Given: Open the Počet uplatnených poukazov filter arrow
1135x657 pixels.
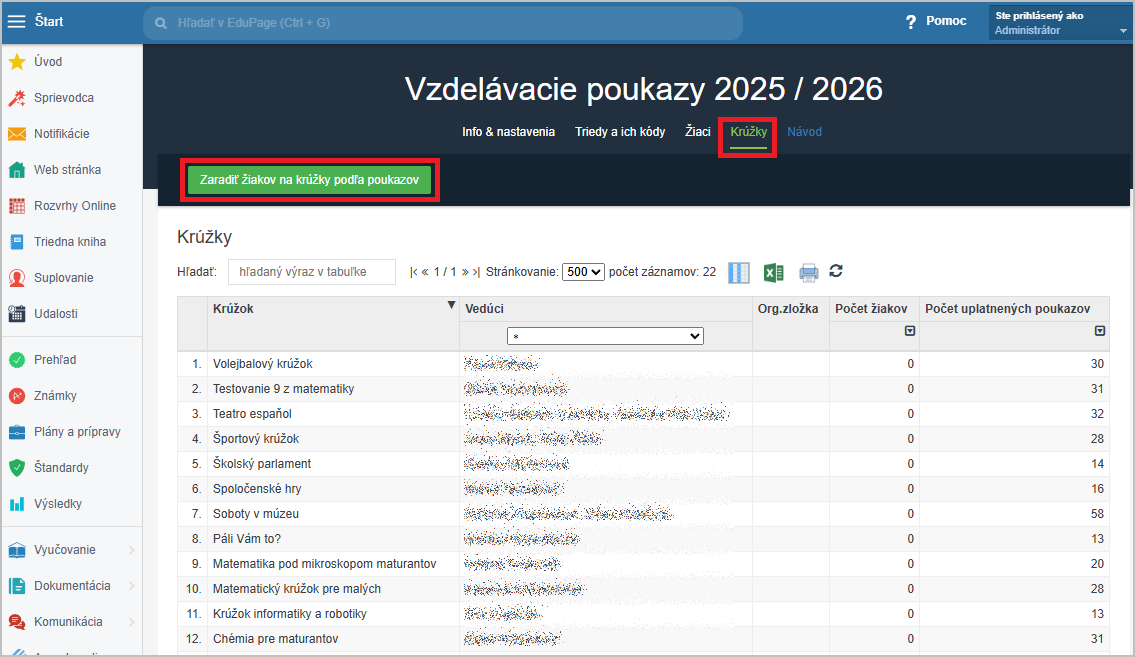Looking at the screenshot, I should pos(1100,331).
